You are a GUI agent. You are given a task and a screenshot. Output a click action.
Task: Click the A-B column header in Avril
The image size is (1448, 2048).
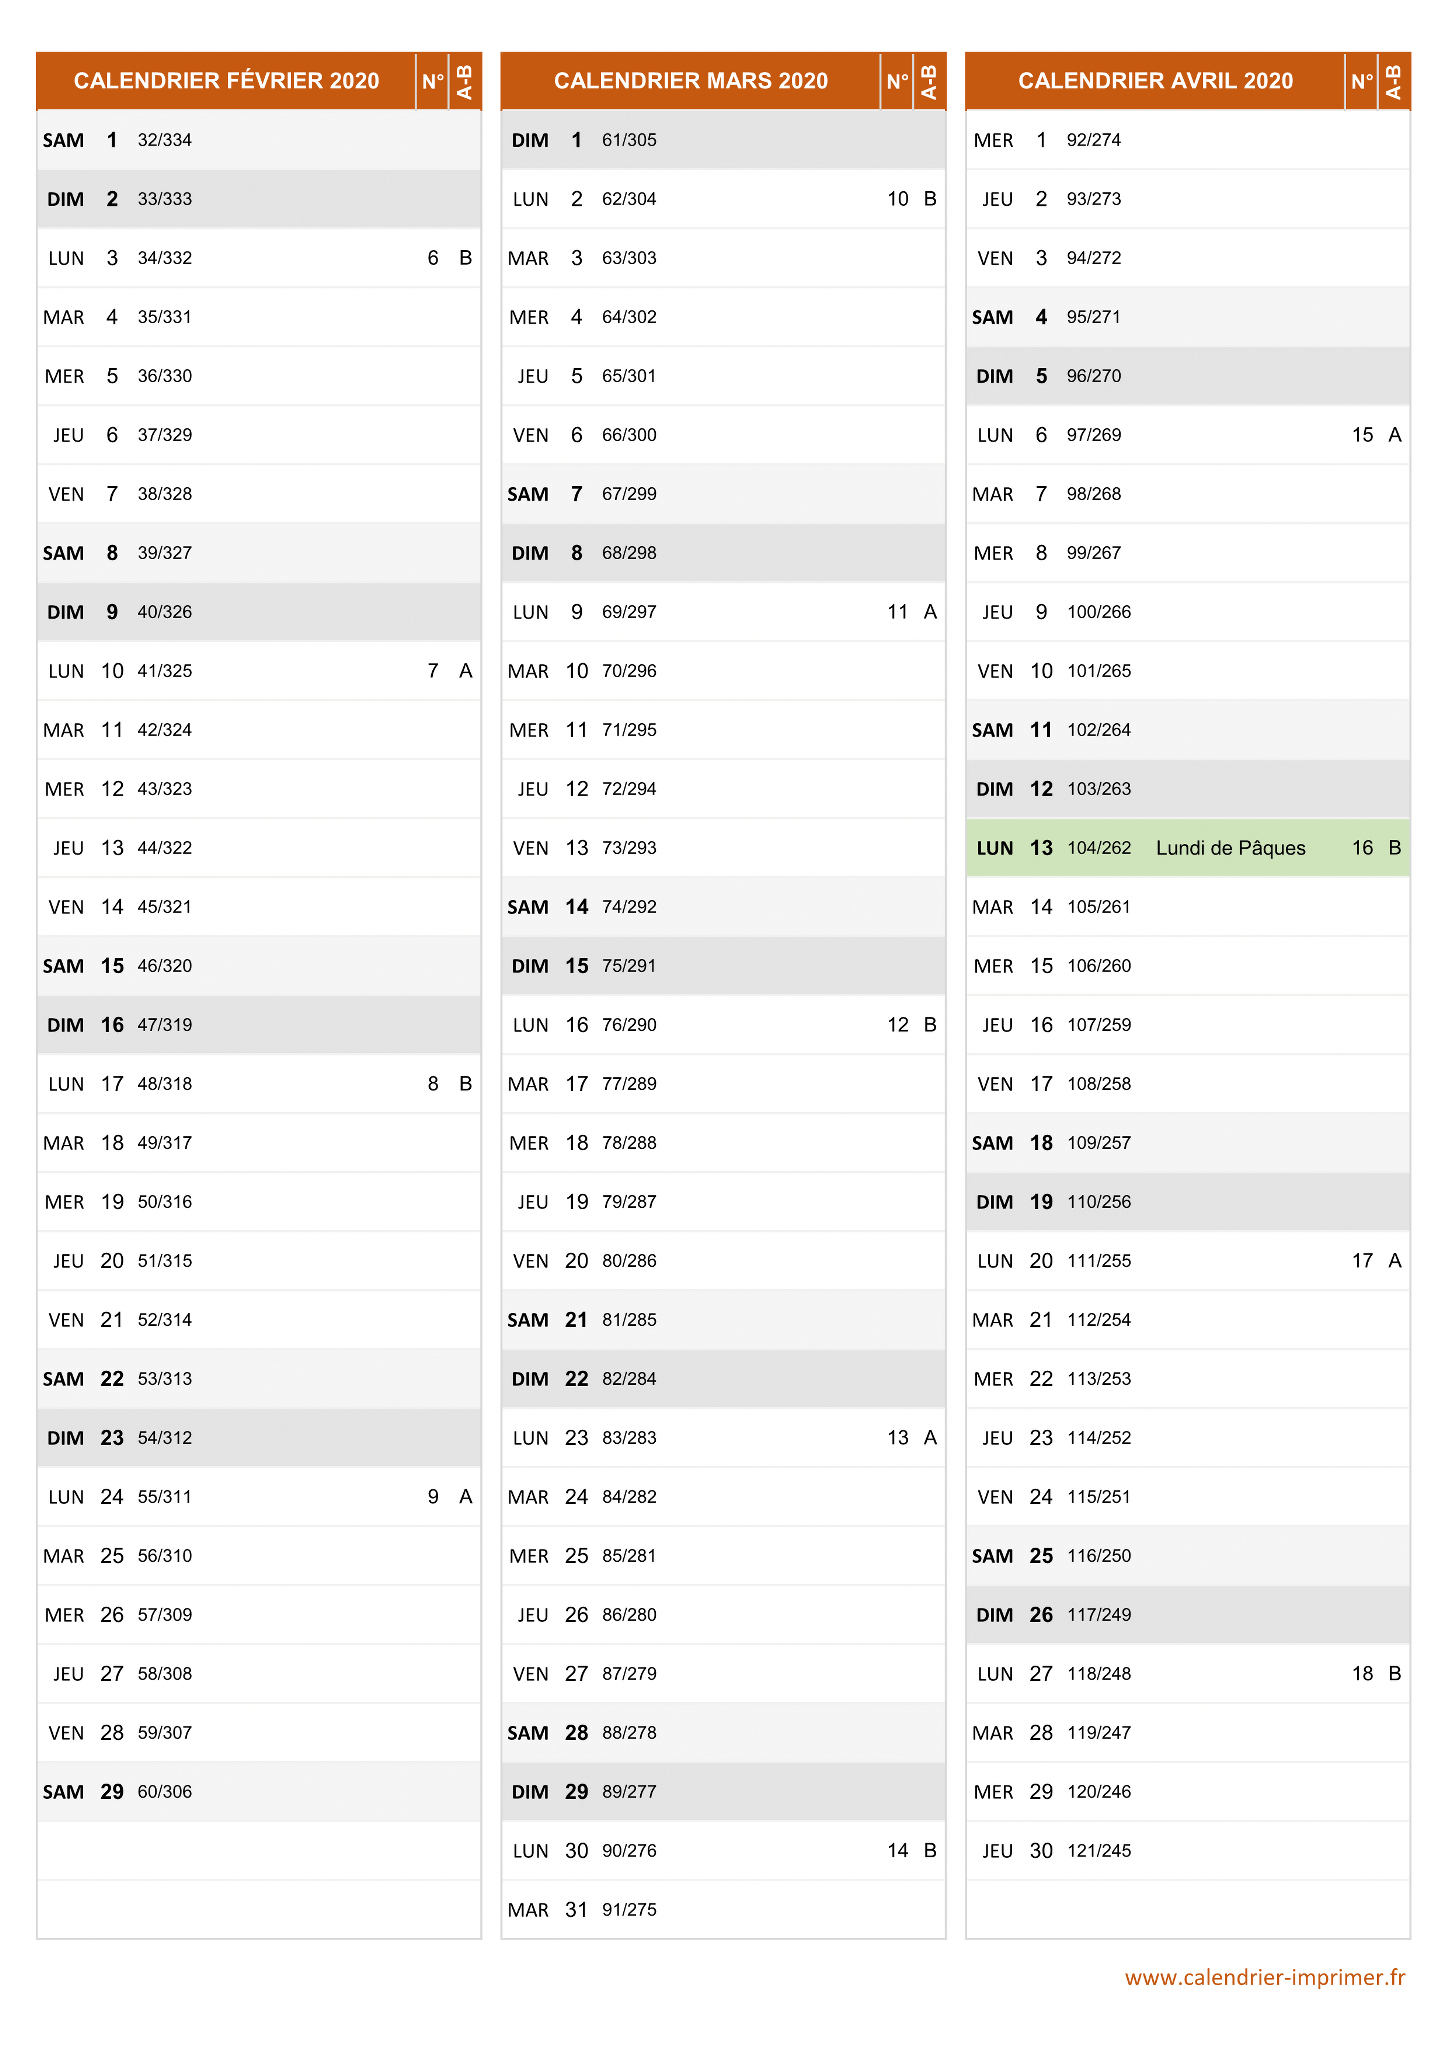1394,81
